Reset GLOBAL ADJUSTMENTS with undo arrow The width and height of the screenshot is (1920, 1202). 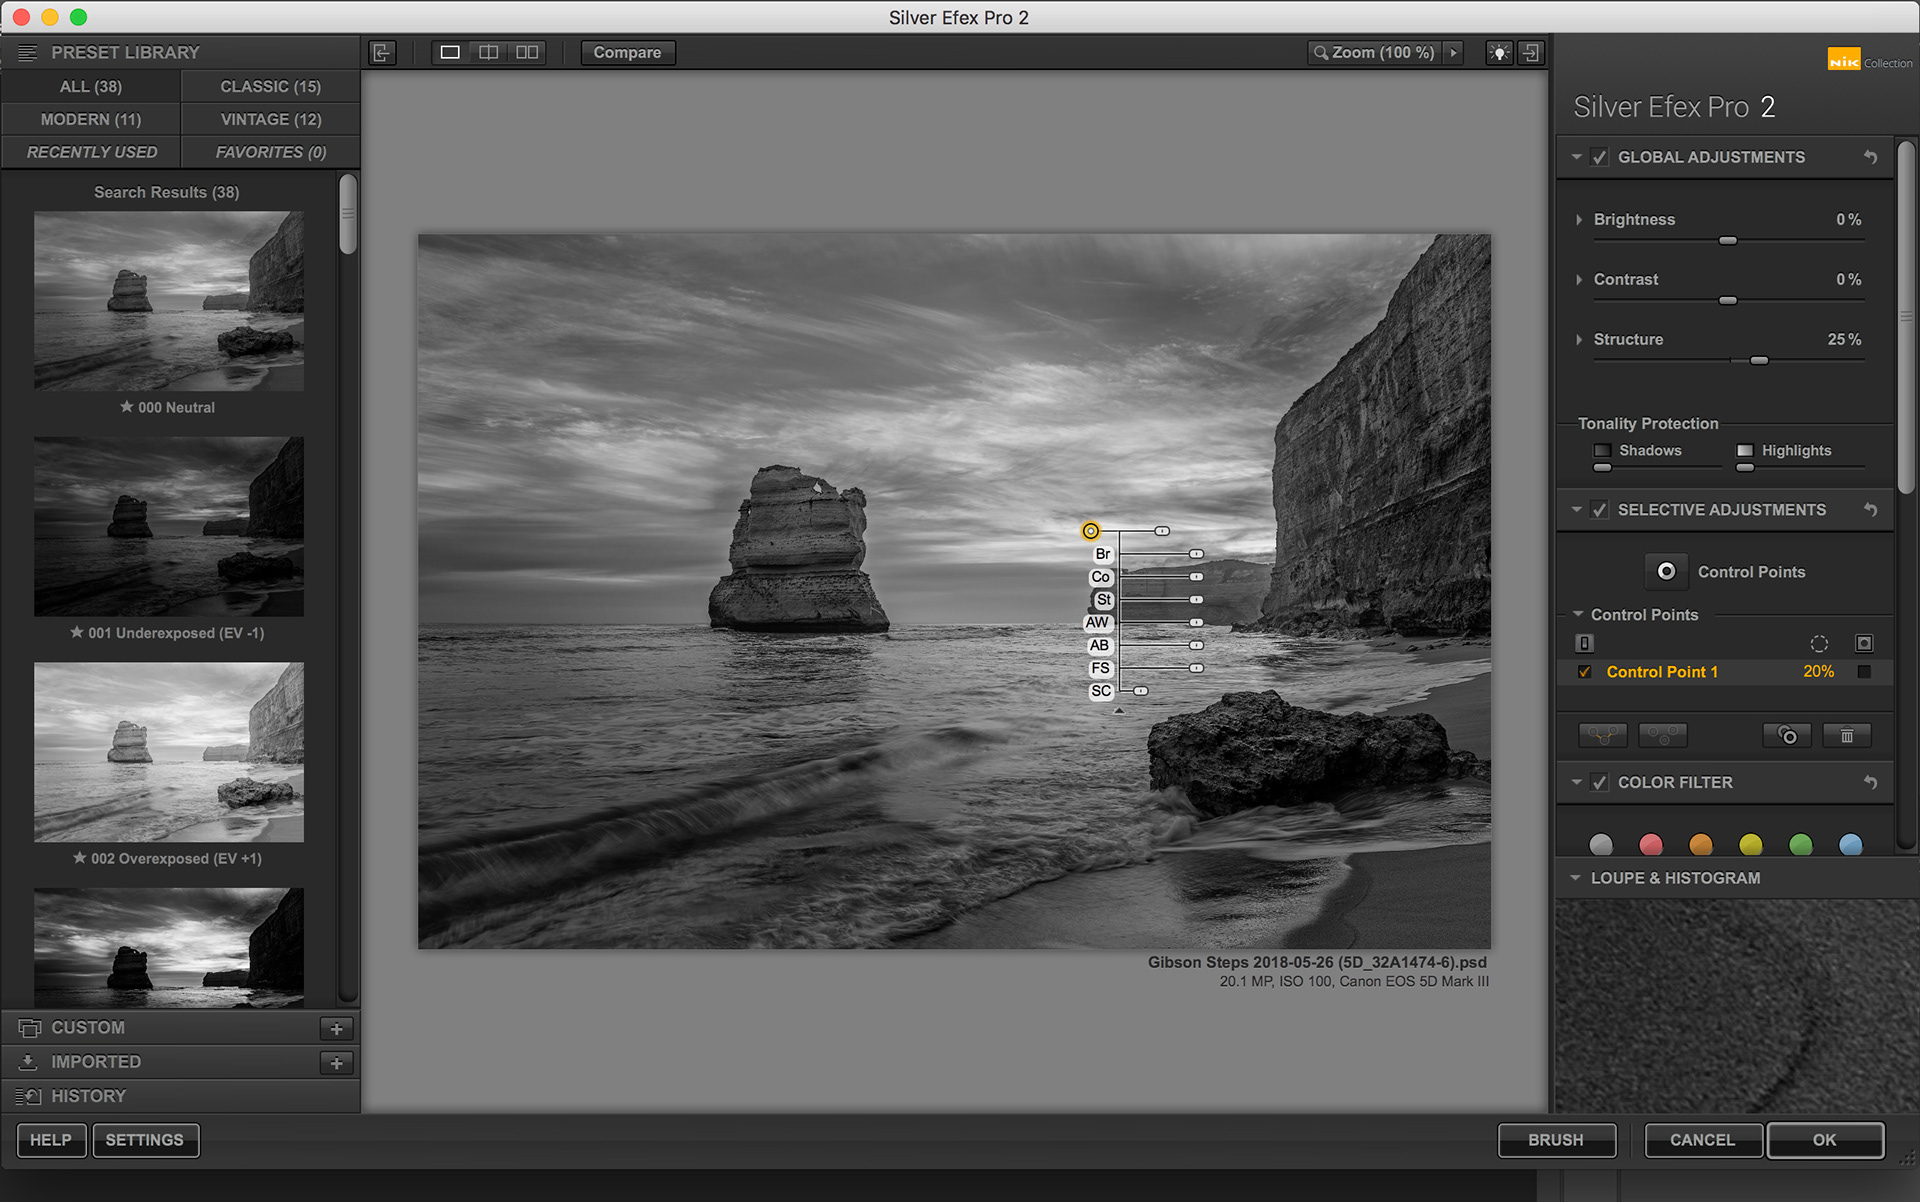click(1870, 157)
